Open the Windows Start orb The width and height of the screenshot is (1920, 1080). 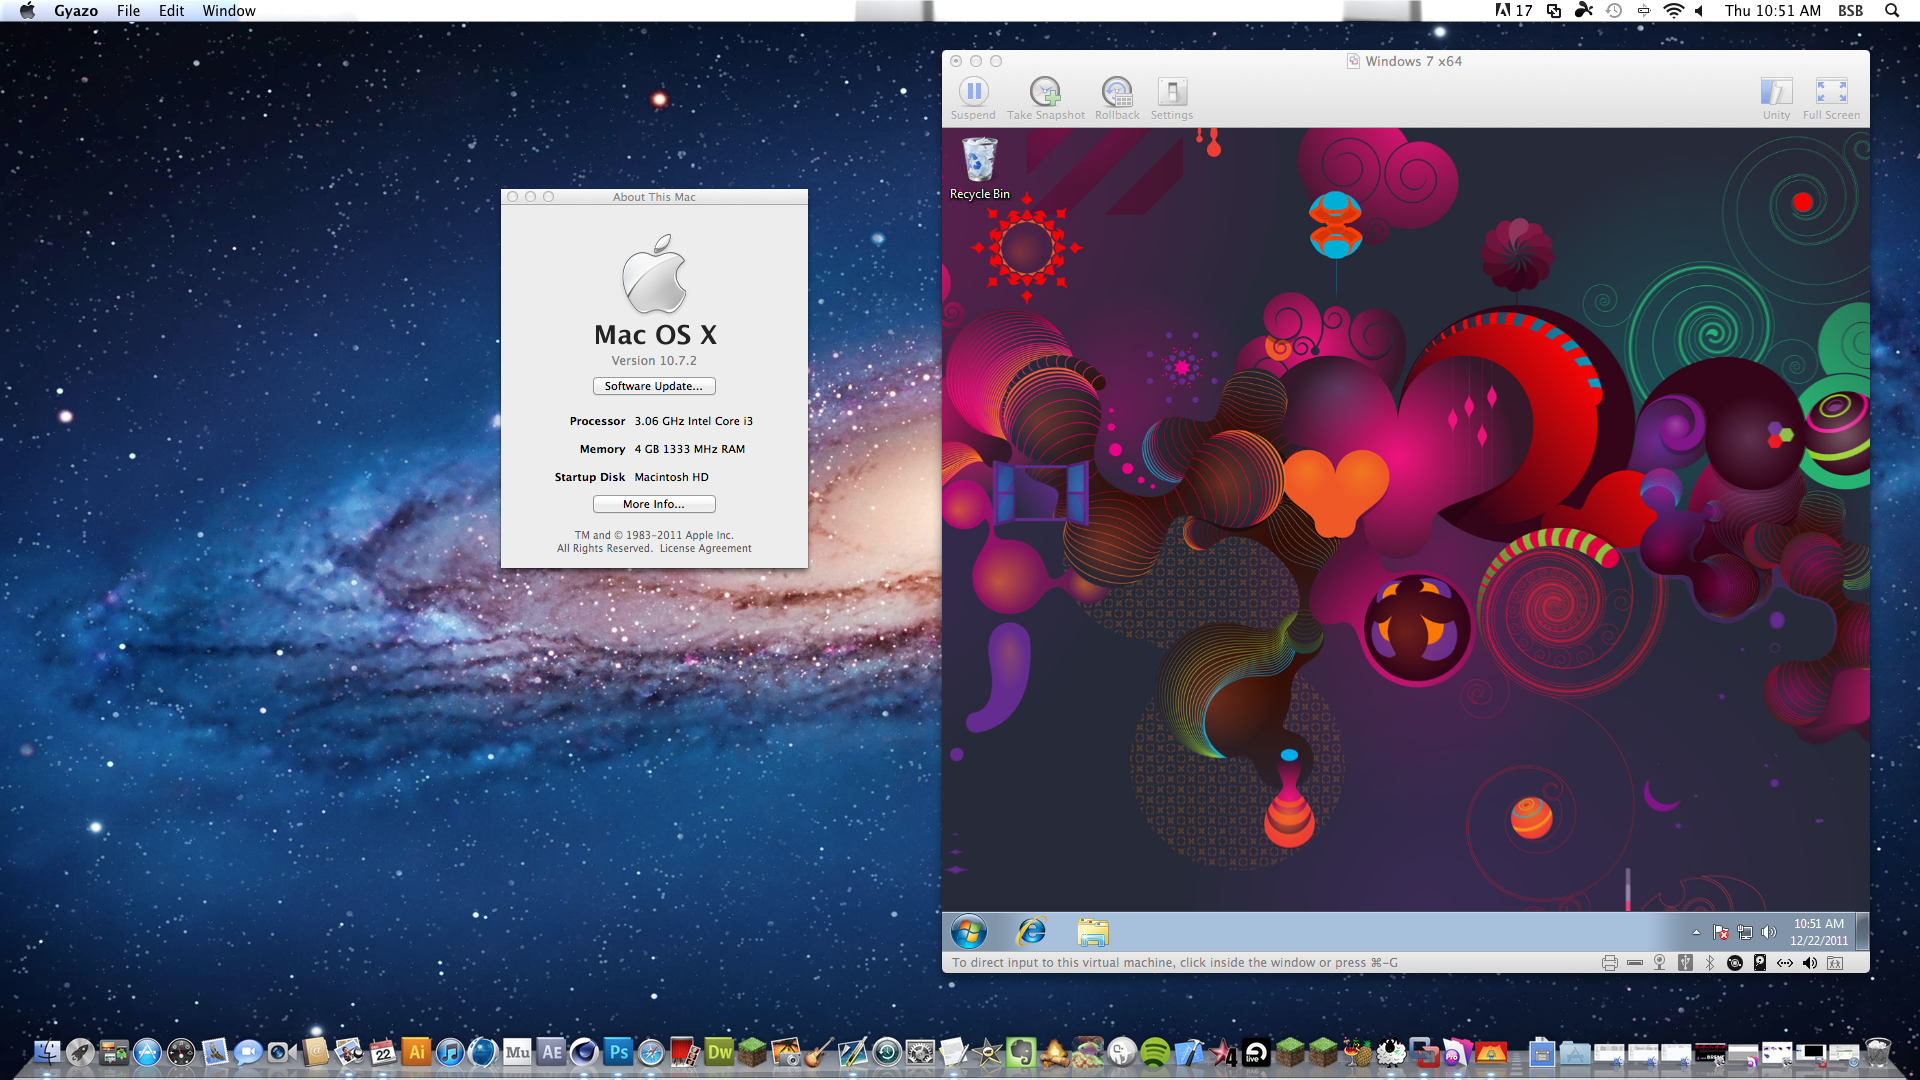click(968, 932)
